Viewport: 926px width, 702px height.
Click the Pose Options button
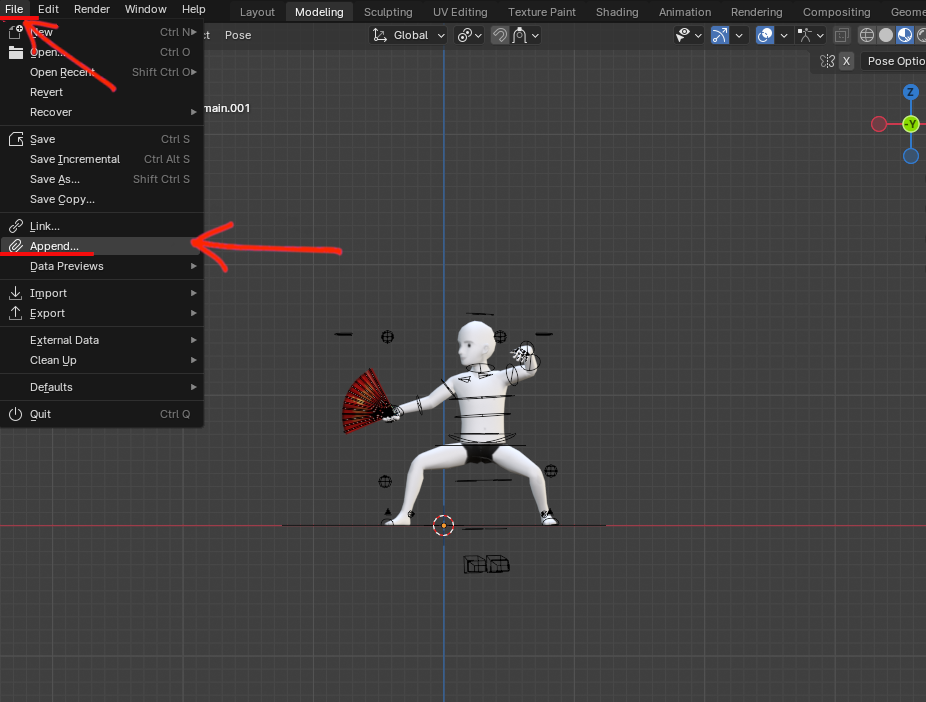coord(895,61)
